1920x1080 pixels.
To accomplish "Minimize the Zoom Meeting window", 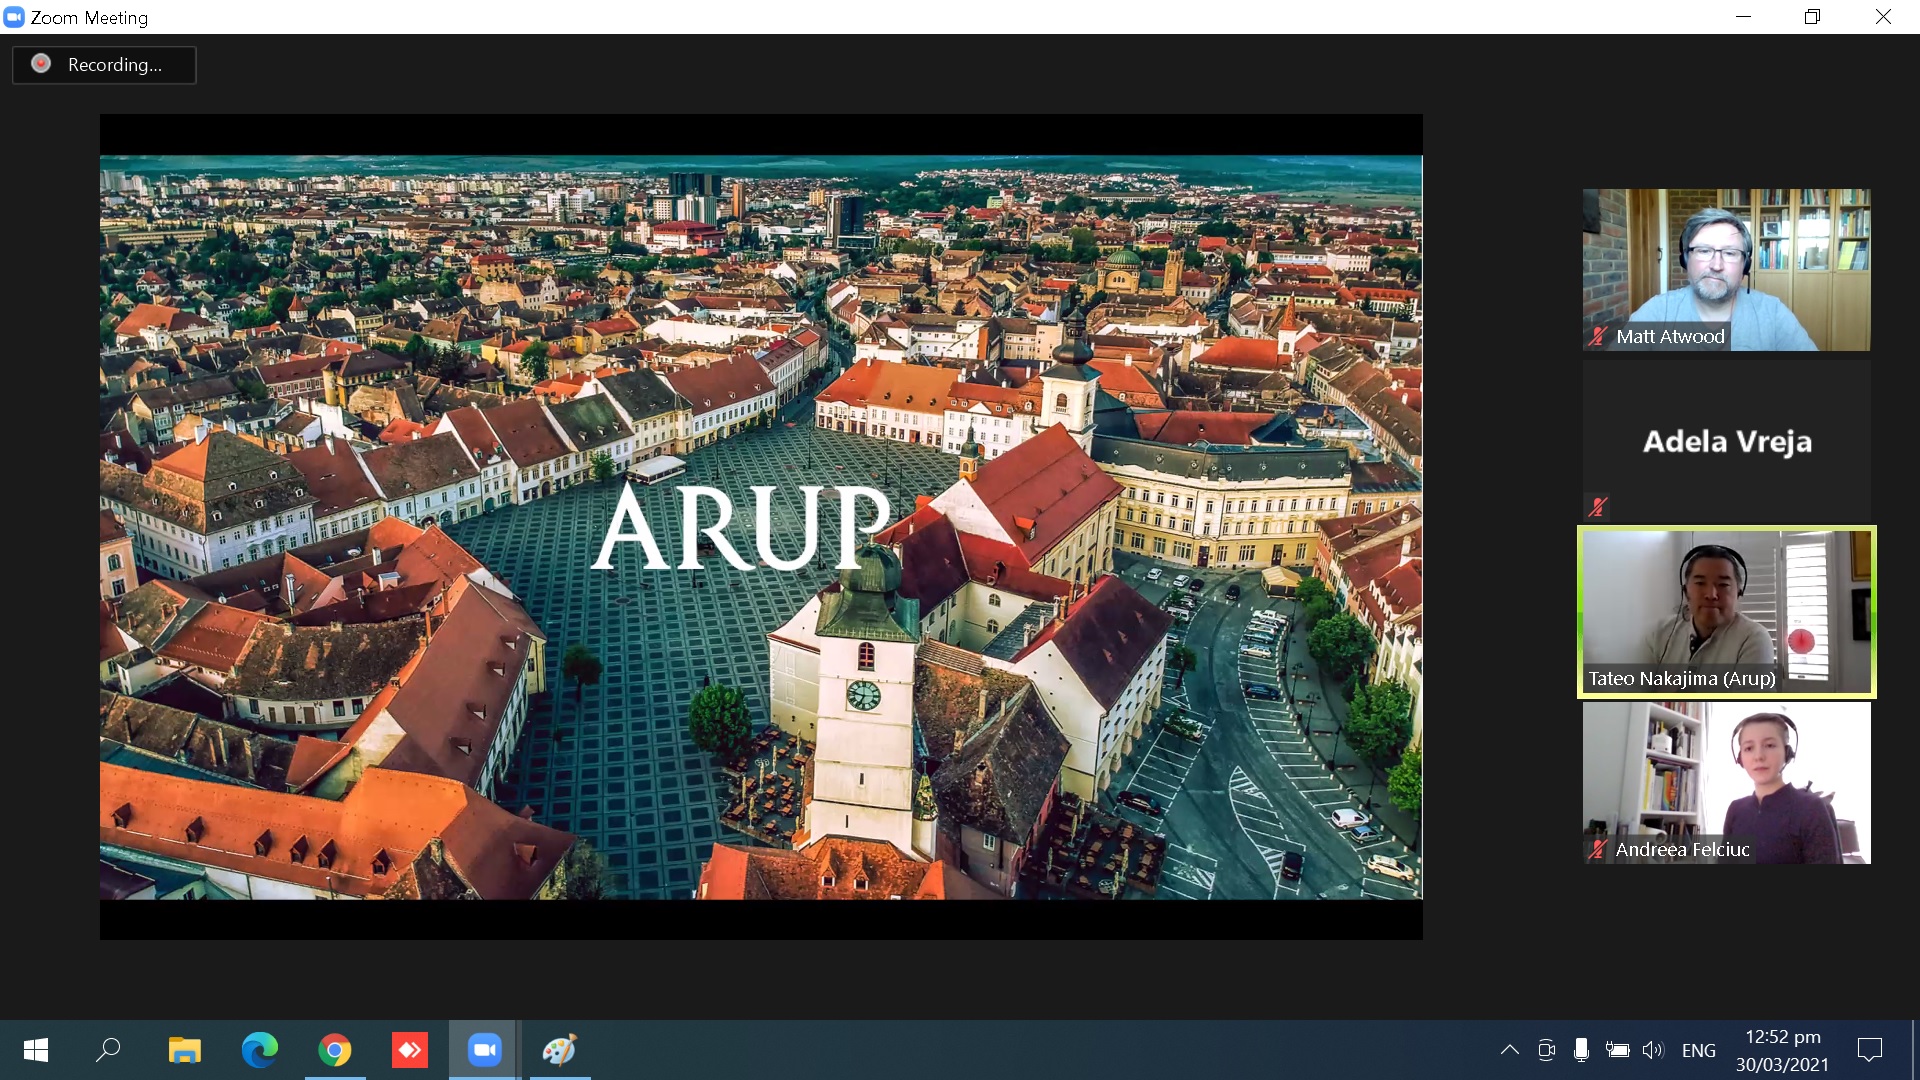I will pos(1743,17).
